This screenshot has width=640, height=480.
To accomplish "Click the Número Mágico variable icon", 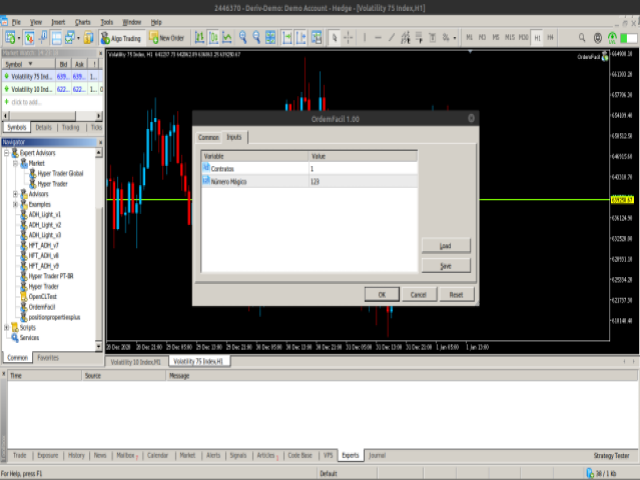I will tap(208, 181).
